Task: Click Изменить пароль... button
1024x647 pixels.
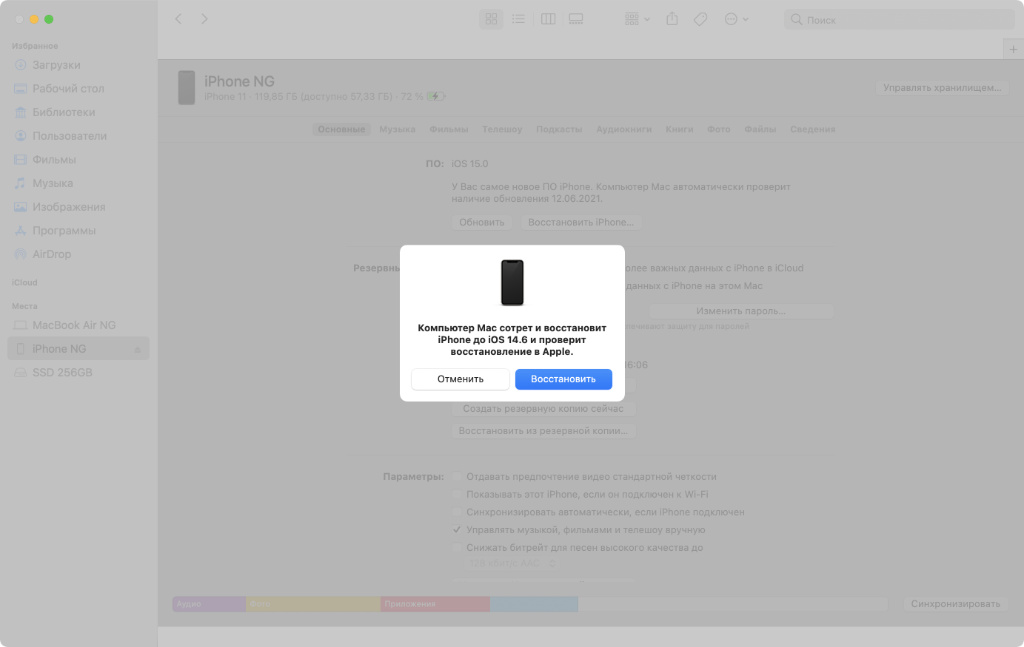Action: click(x=741, y=311)
